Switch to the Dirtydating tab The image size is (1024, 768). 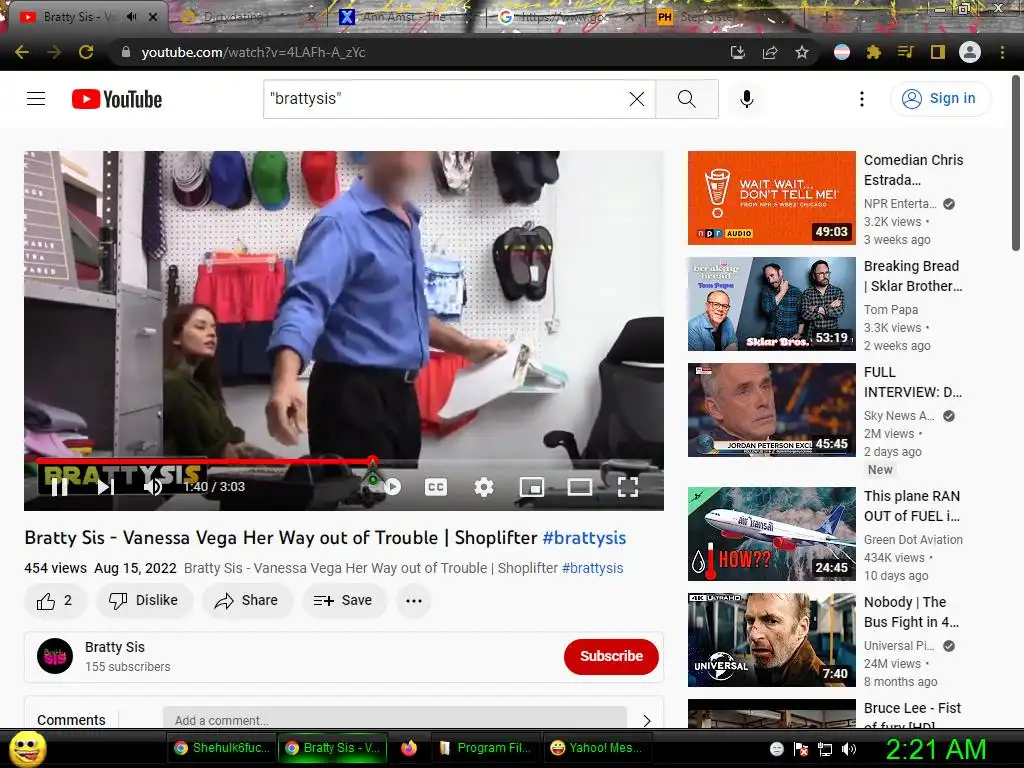247,17
